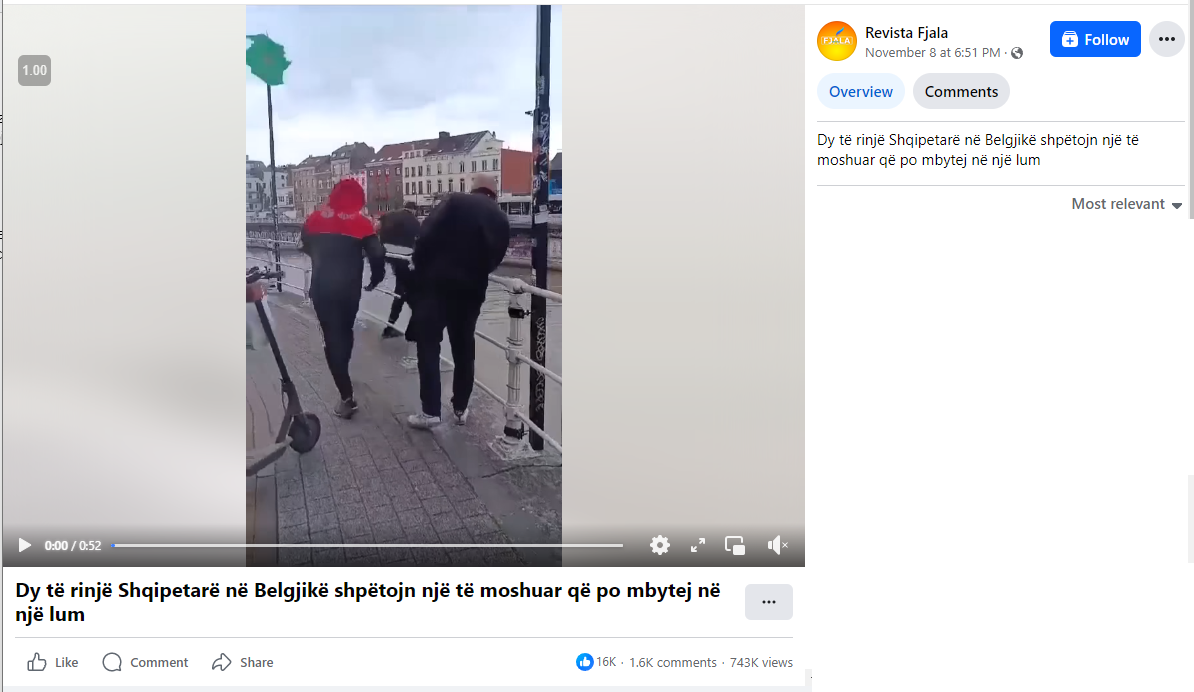Select the Overview tab
1194x692 pixels.
[860, 91]
